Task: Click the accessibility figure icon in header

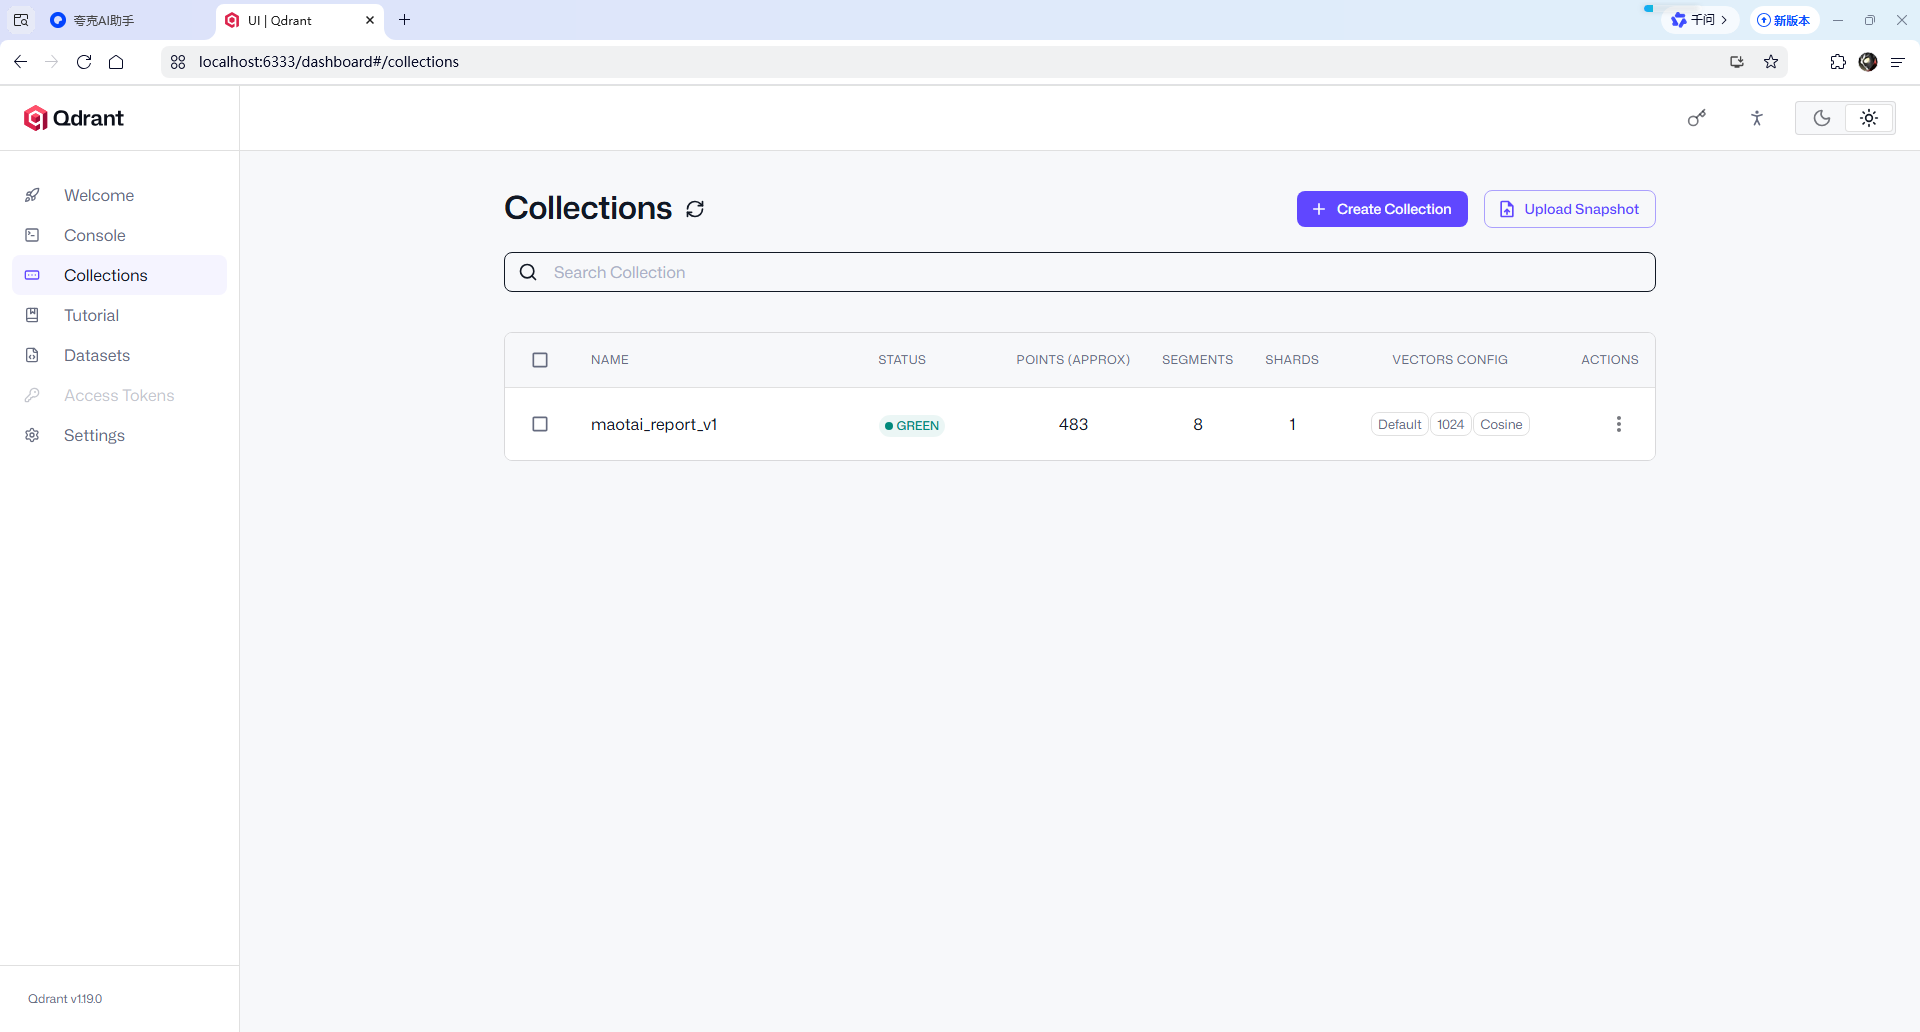Action: click(1757, 118)
